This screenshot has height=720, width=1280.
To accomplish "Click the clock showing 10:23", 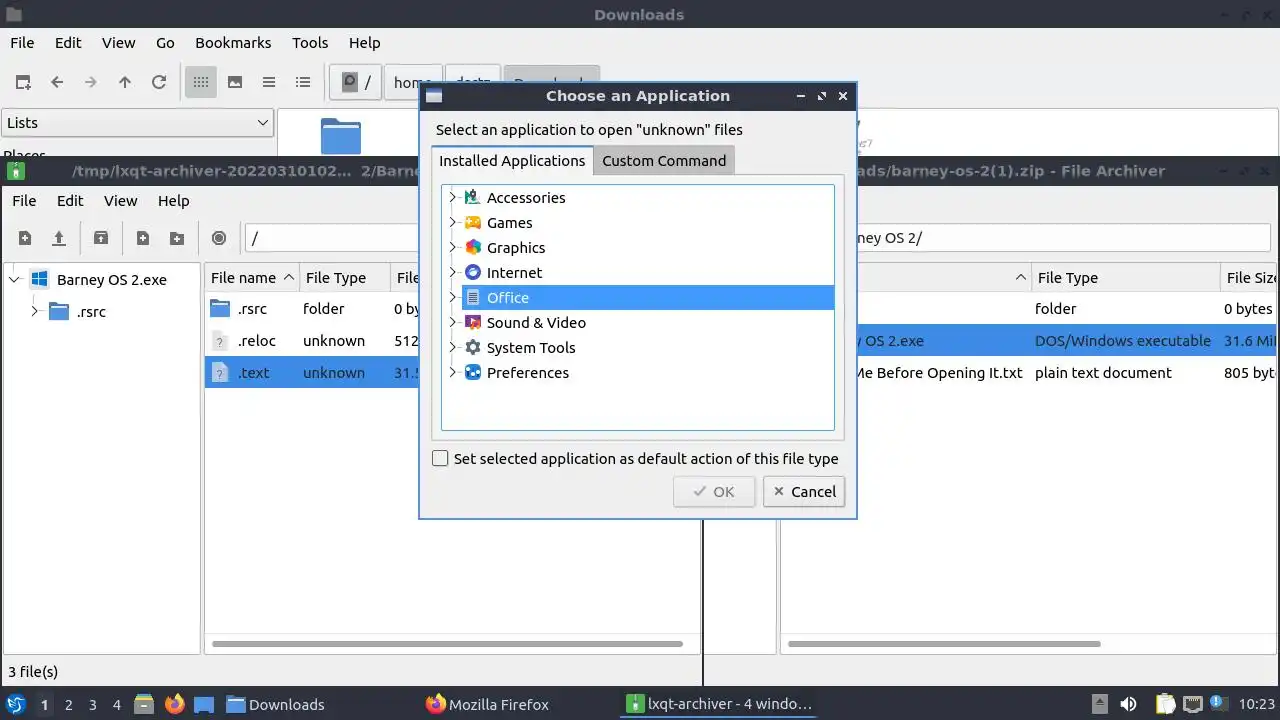I will click(1258, 704).
